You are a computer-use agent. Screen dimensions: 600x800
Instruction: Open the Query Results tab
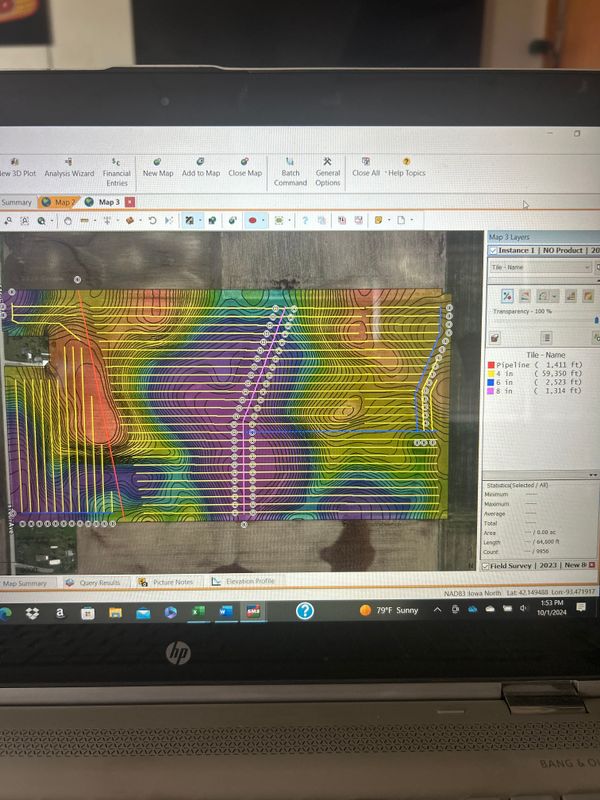(x=93, y=582)
